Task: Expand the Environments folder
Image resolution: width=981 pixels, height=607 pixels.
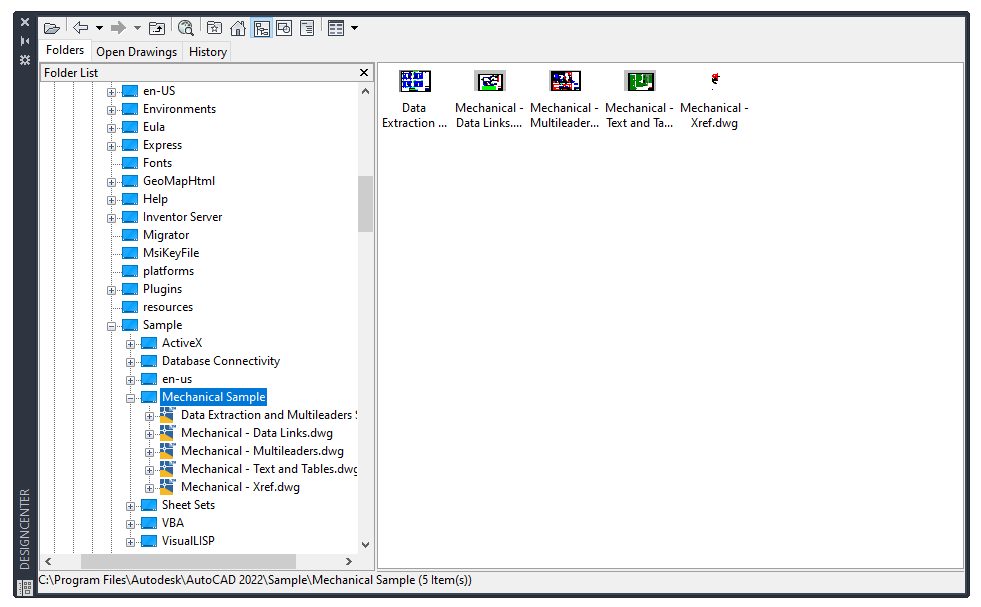Action: pyautogui.click(x=111, y=110)
